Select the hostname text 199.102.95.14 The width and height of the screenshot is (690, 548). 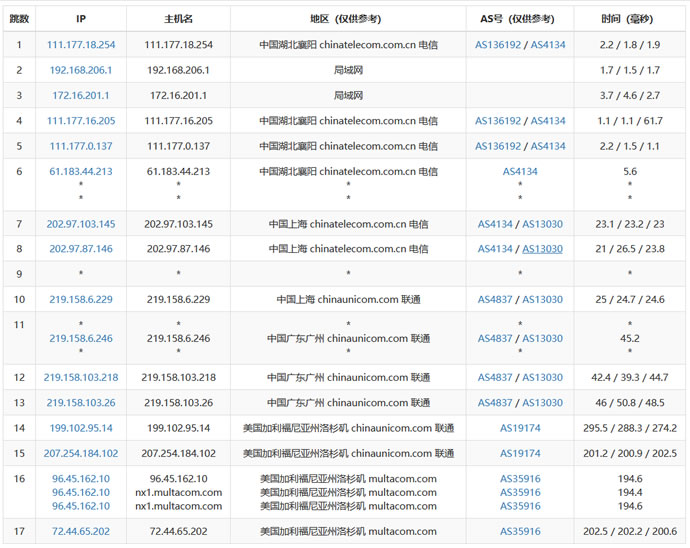click(x=178, y=428)
